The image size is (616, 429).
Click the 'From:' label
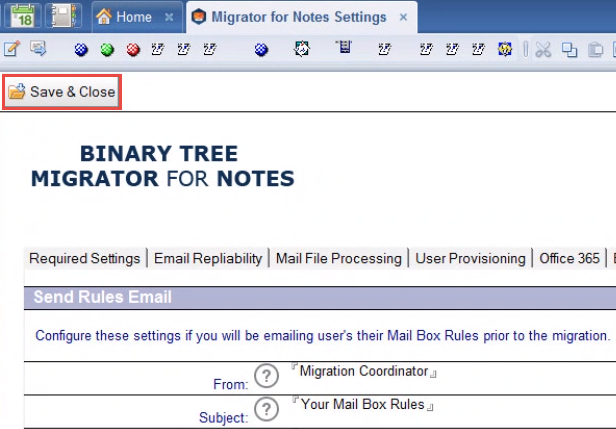tap(231, 384)
